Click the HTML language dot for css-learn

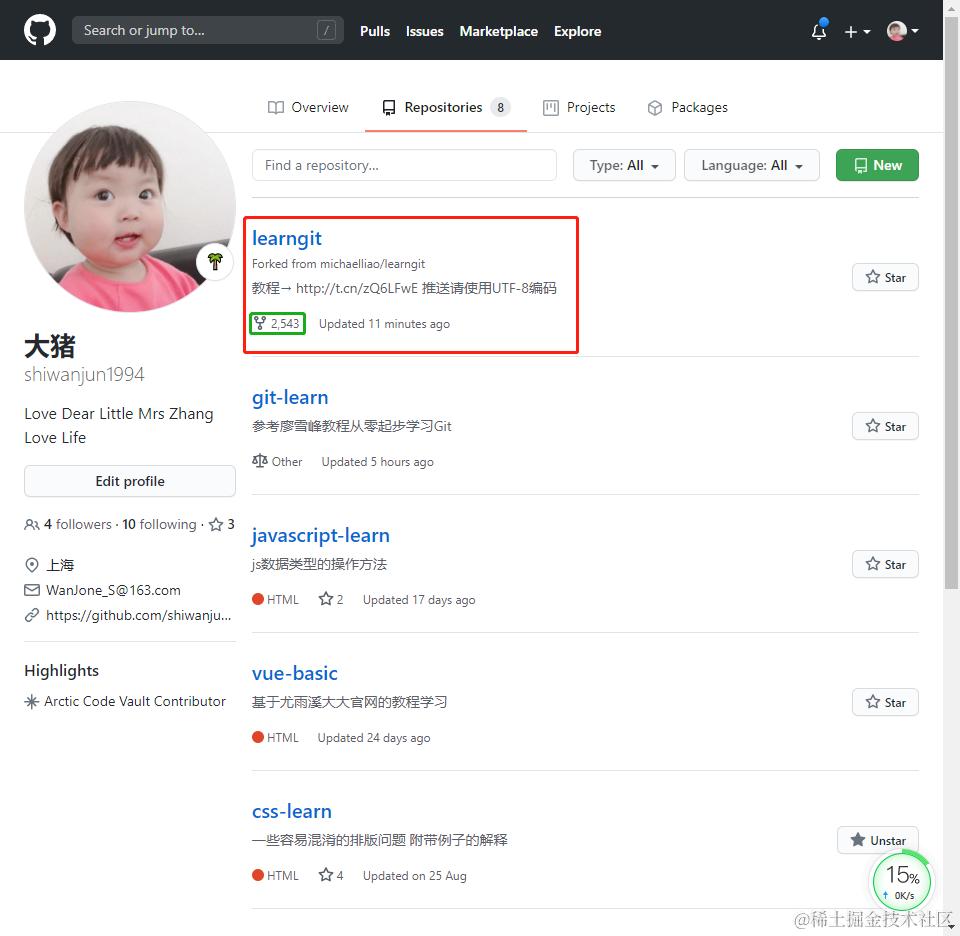point(258,875)
